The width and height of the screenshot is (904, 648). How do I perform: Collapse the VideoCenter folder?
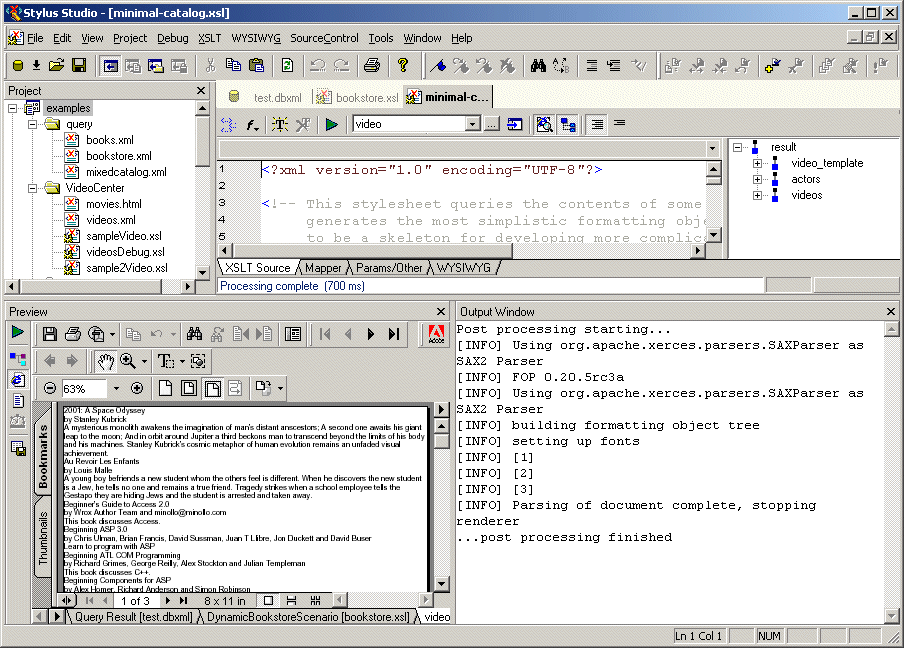[x=32, y=188]
